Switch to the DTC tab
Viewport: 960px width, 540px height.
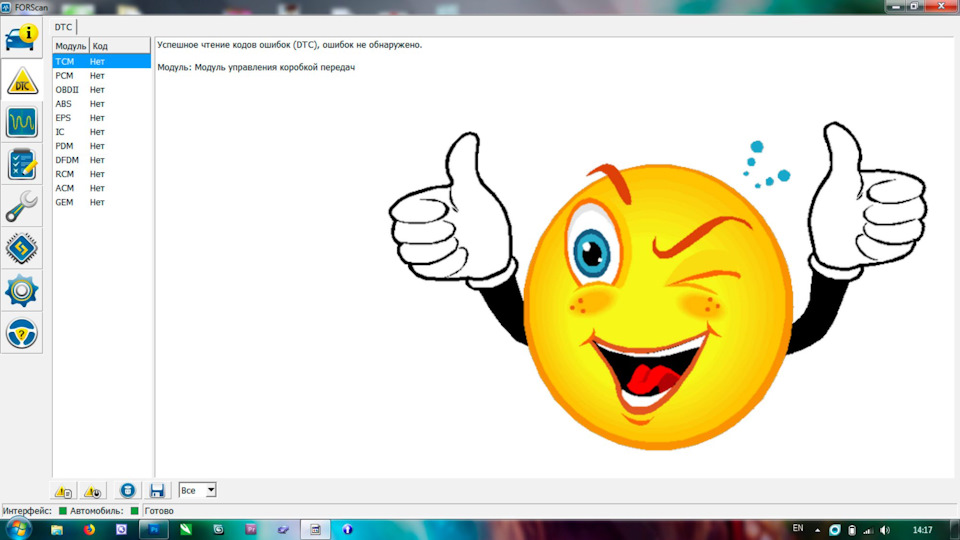pyautogui.click(x=63, y=27)
